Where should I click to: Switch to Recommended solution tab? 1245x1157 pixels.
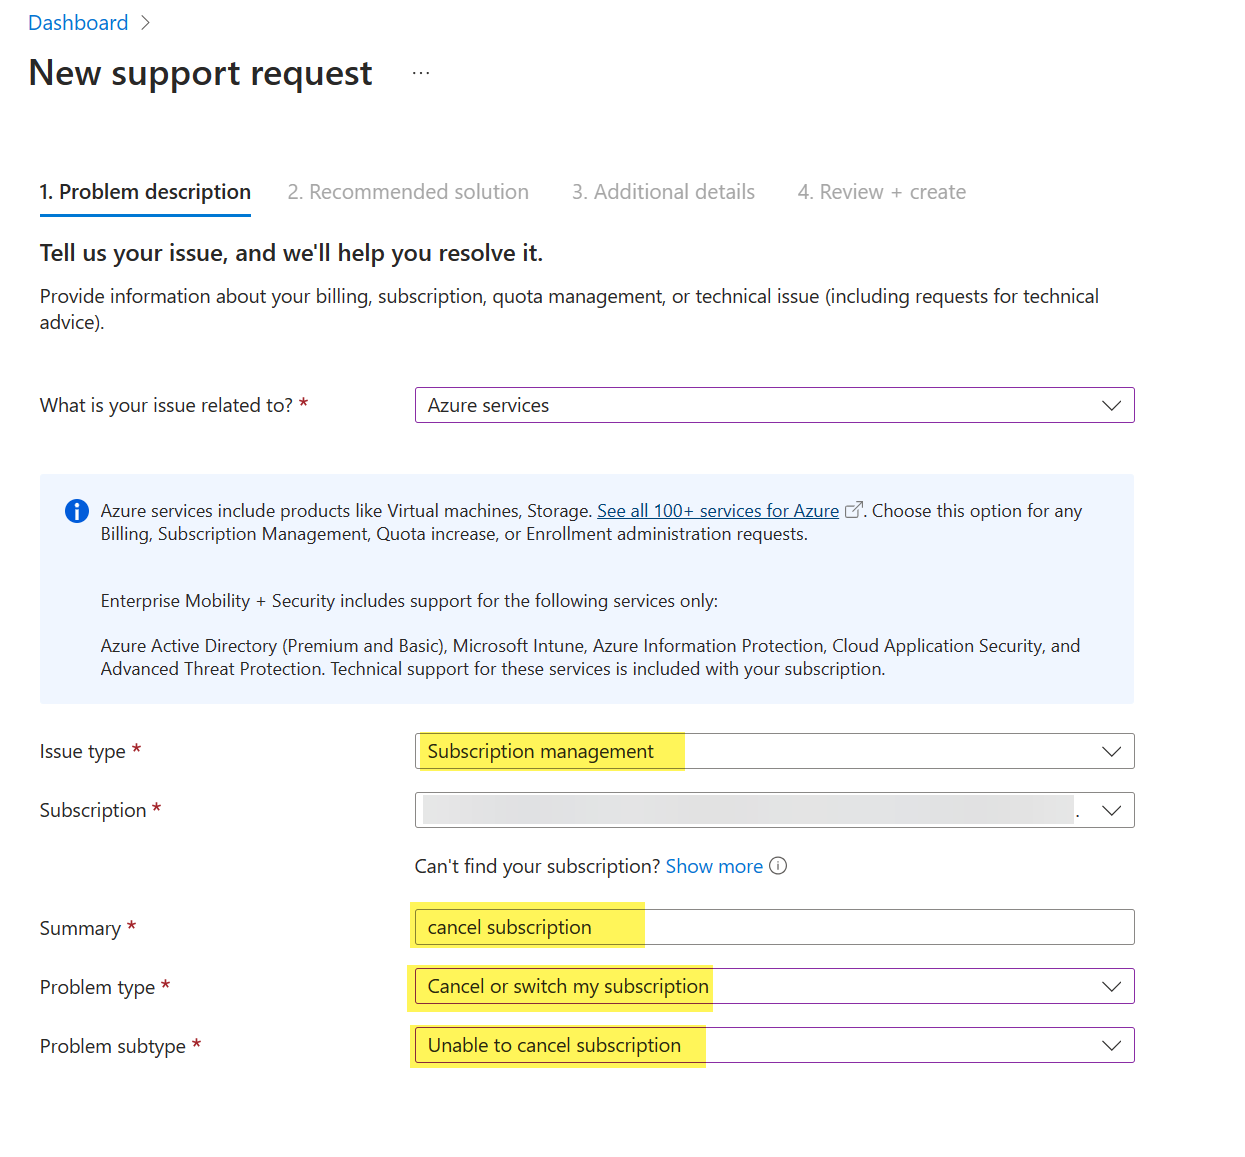pos(408,192)
